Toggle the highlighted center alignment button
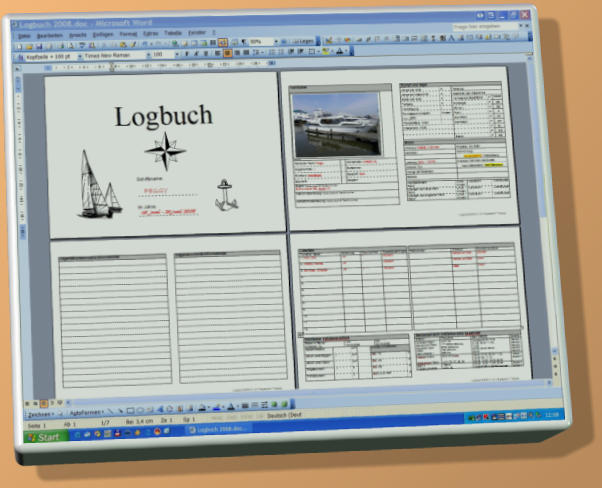Viewport: 602px width, 488px height. pos(226,53)
